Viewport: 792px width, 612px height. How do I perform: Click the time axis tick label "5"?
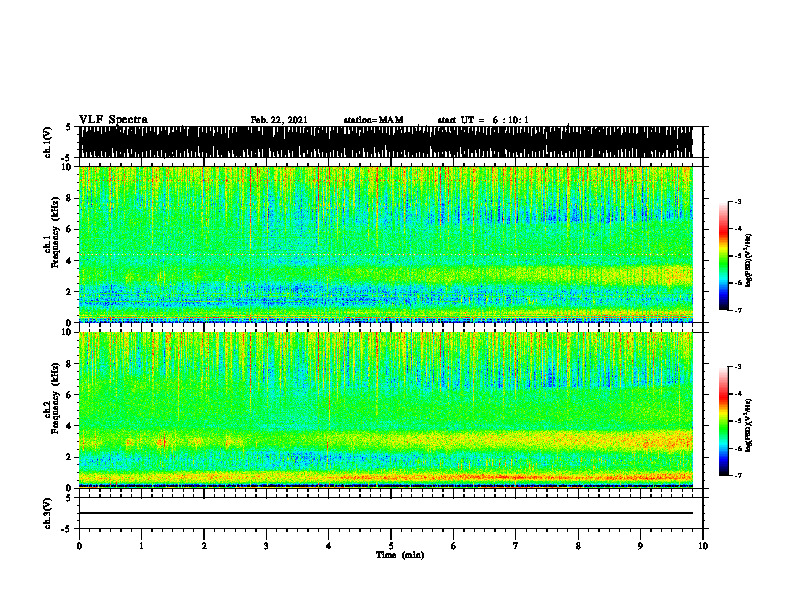coord(391,546)
